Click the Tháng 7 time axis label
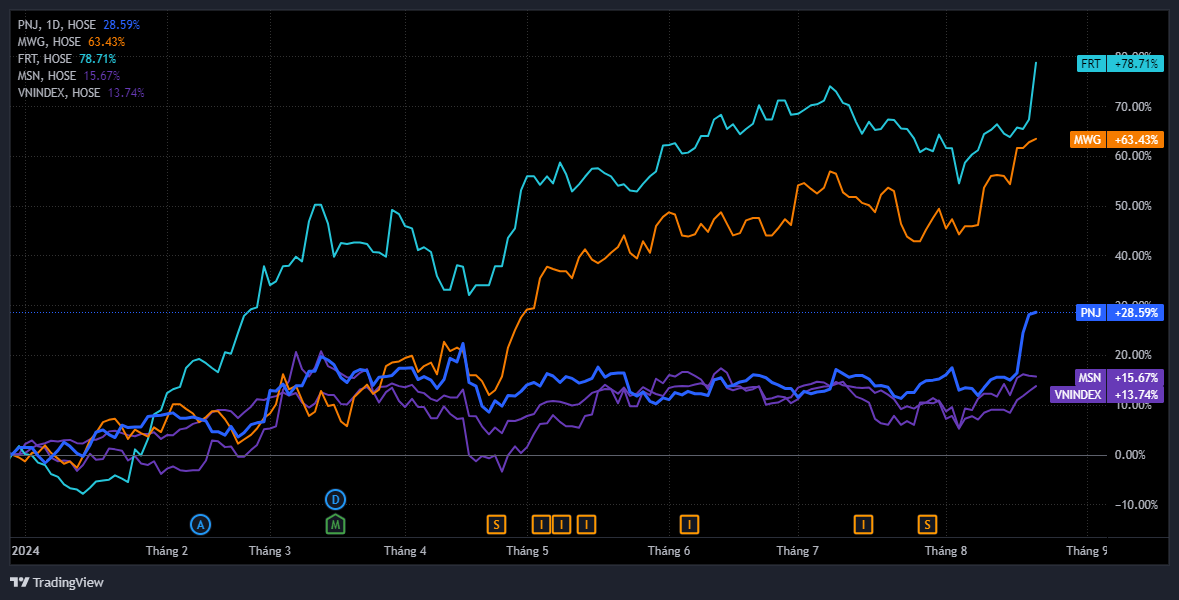The height and width of the screenshot is (600, 1179). [x=798, y=551]
